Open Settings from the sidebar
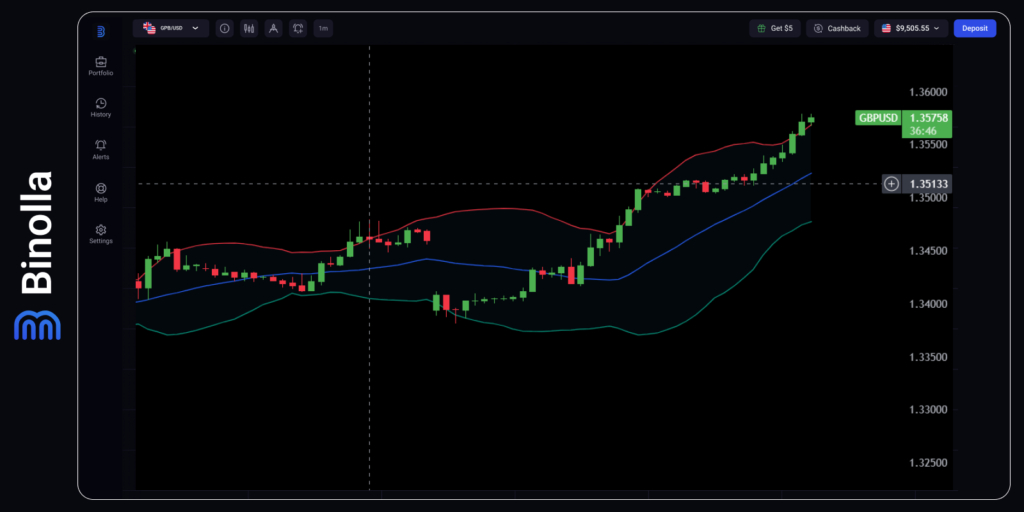 (101, 234)
